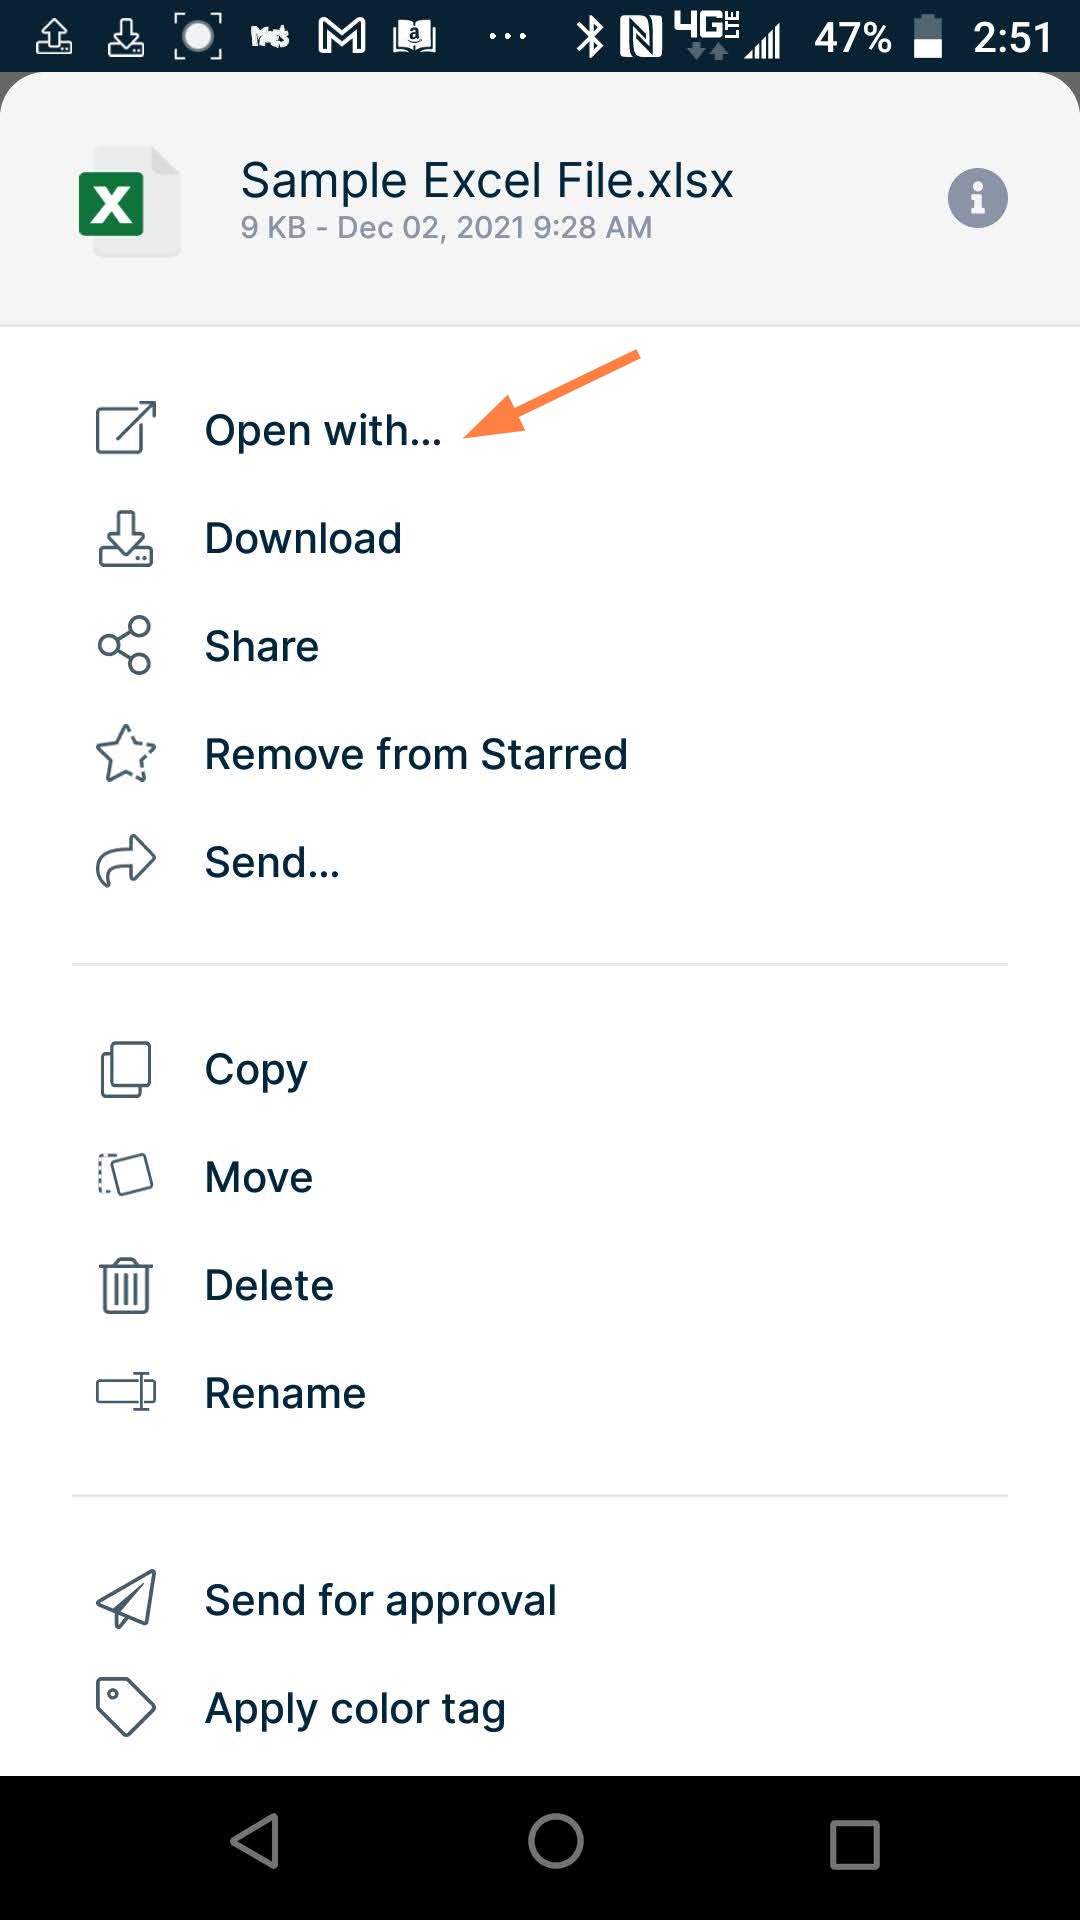Tap the Excel file thumbnail icon
Image resolution: width=1080 pixels, height=1920 pixels.
click(x=128, y=202)
